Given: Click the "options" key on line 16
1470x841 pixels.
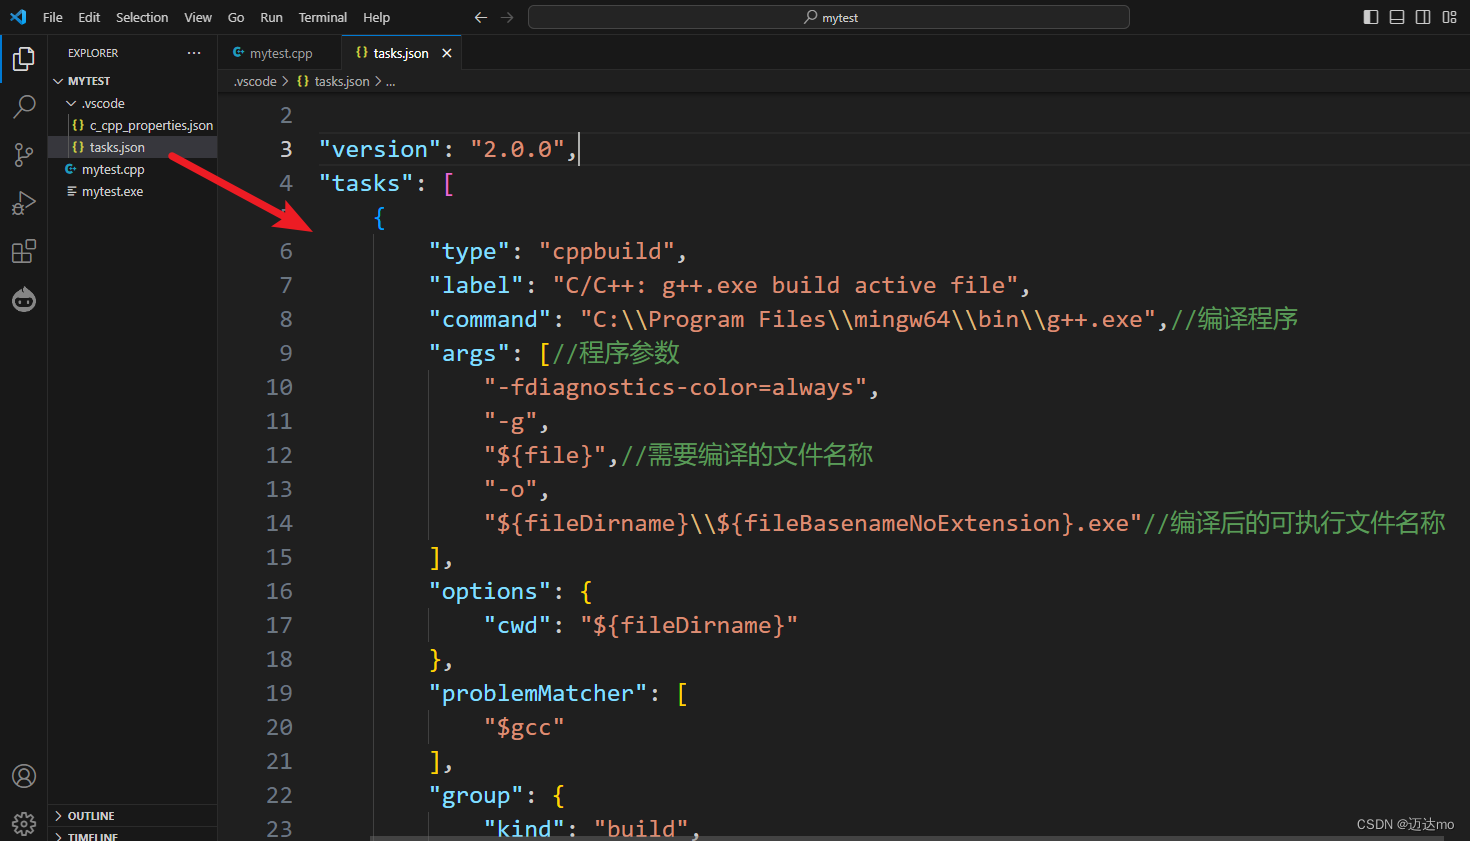Looking at the screenshot, I should pos(490,591).
